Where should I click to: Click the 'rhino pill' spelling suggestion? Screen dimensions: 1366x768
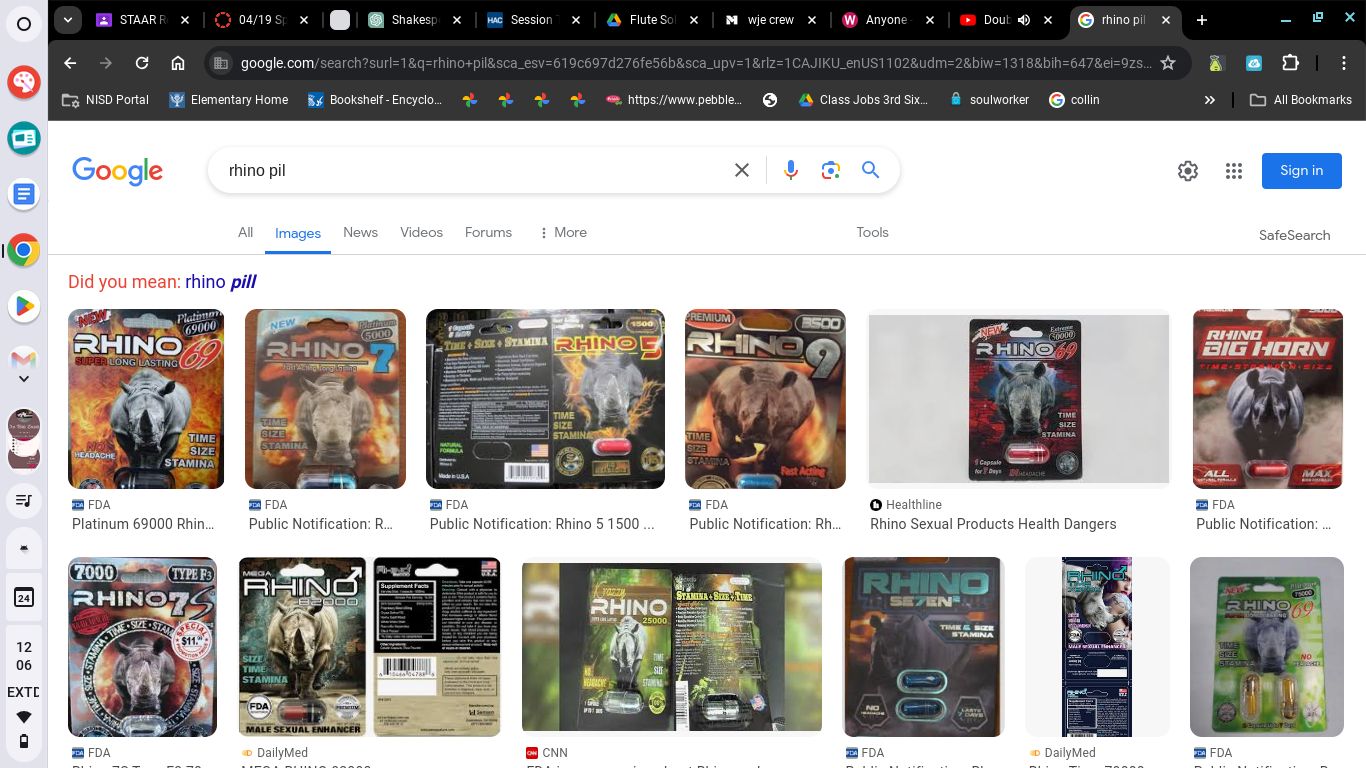[221, 282]
